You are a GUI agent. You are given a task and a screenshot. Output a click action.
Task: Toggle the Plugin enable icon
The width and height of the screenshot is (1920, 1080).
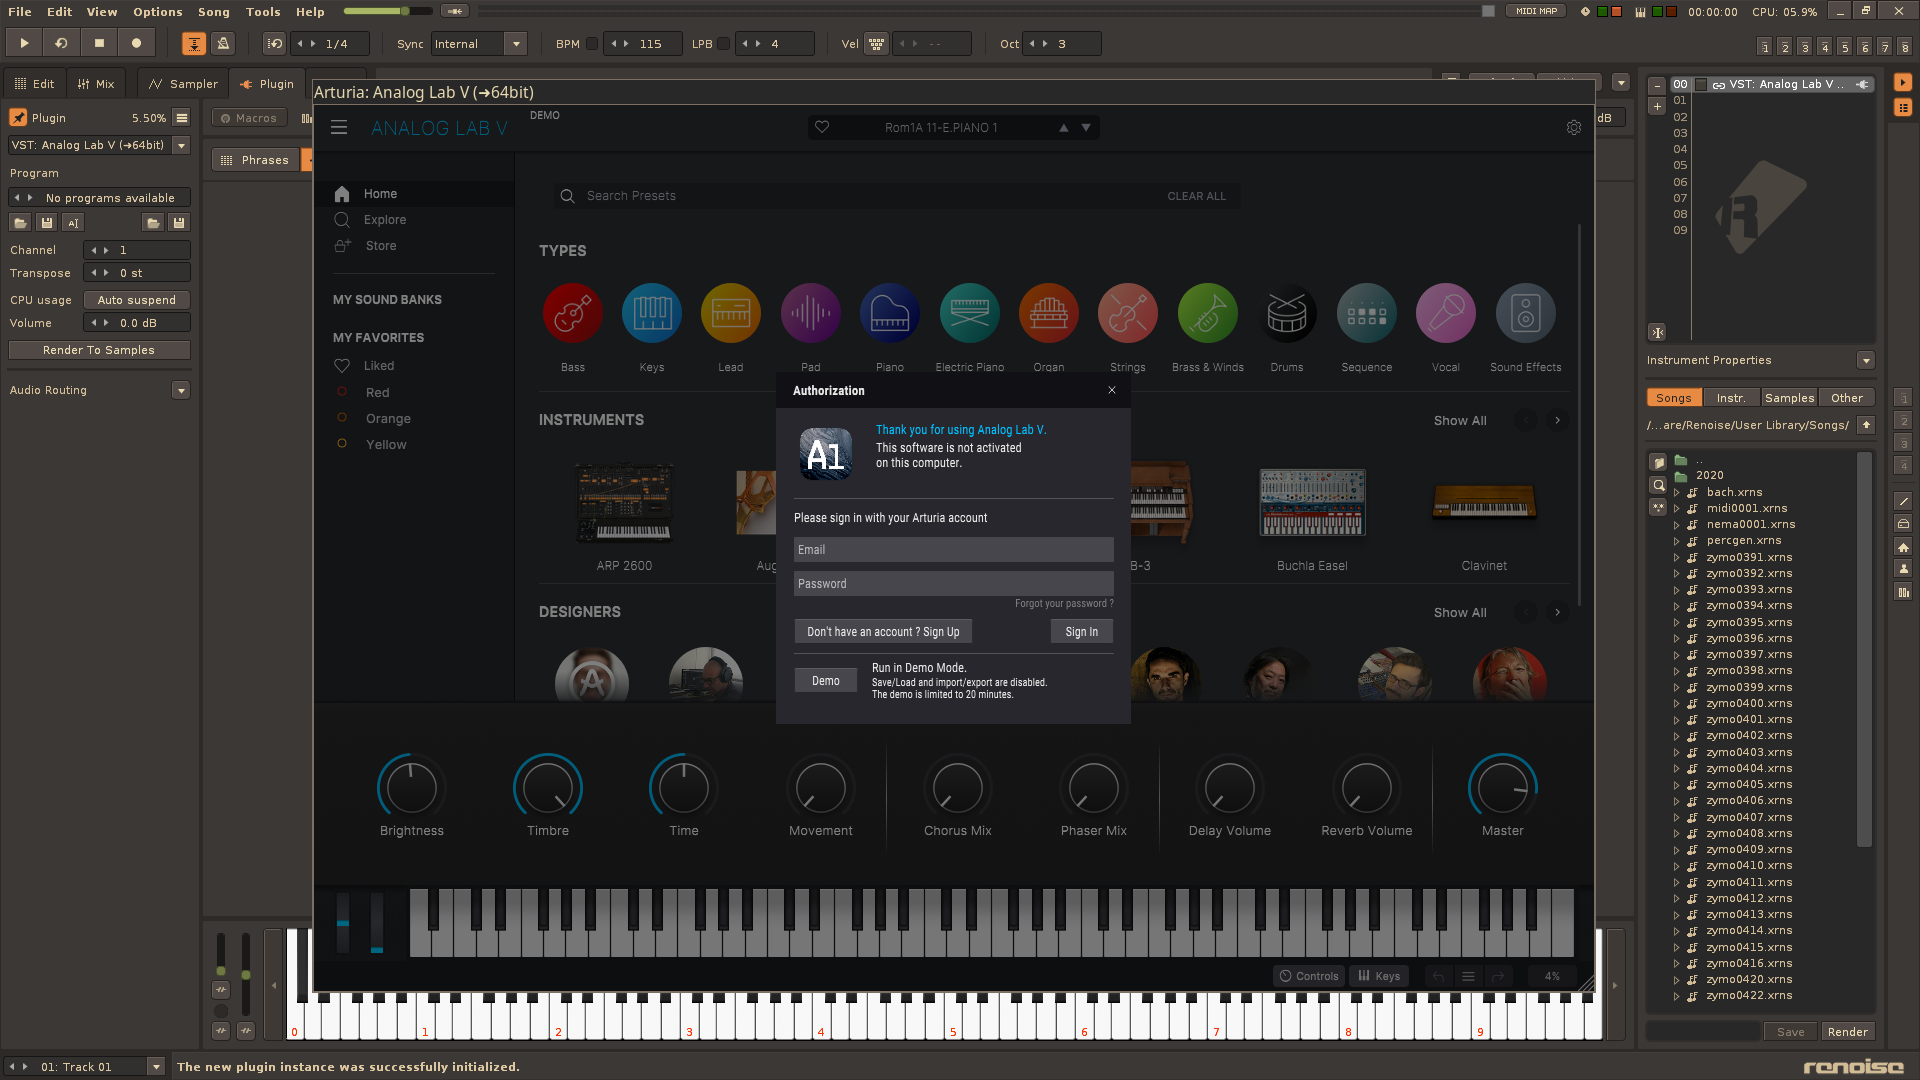pyautogui.click(x=18, y=118)
